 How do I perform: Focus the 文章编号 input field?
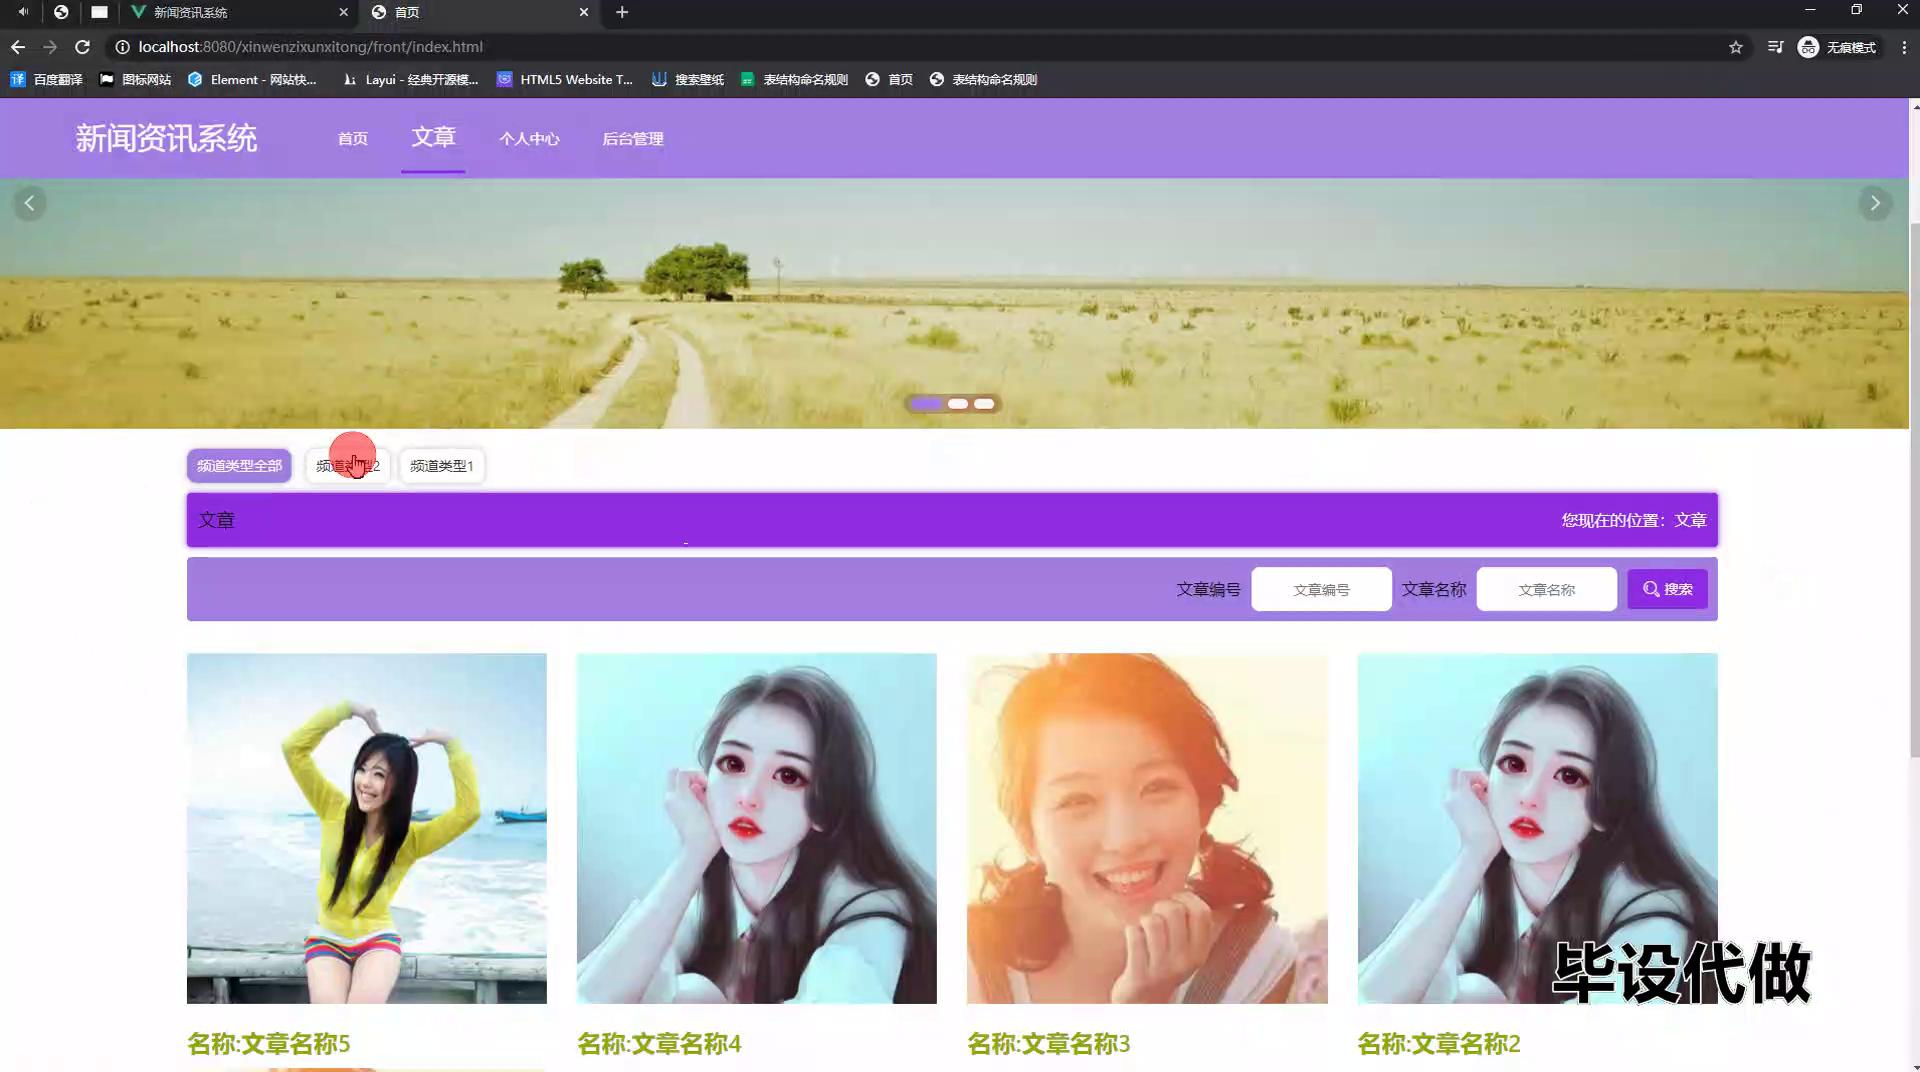click(1320, 590)
